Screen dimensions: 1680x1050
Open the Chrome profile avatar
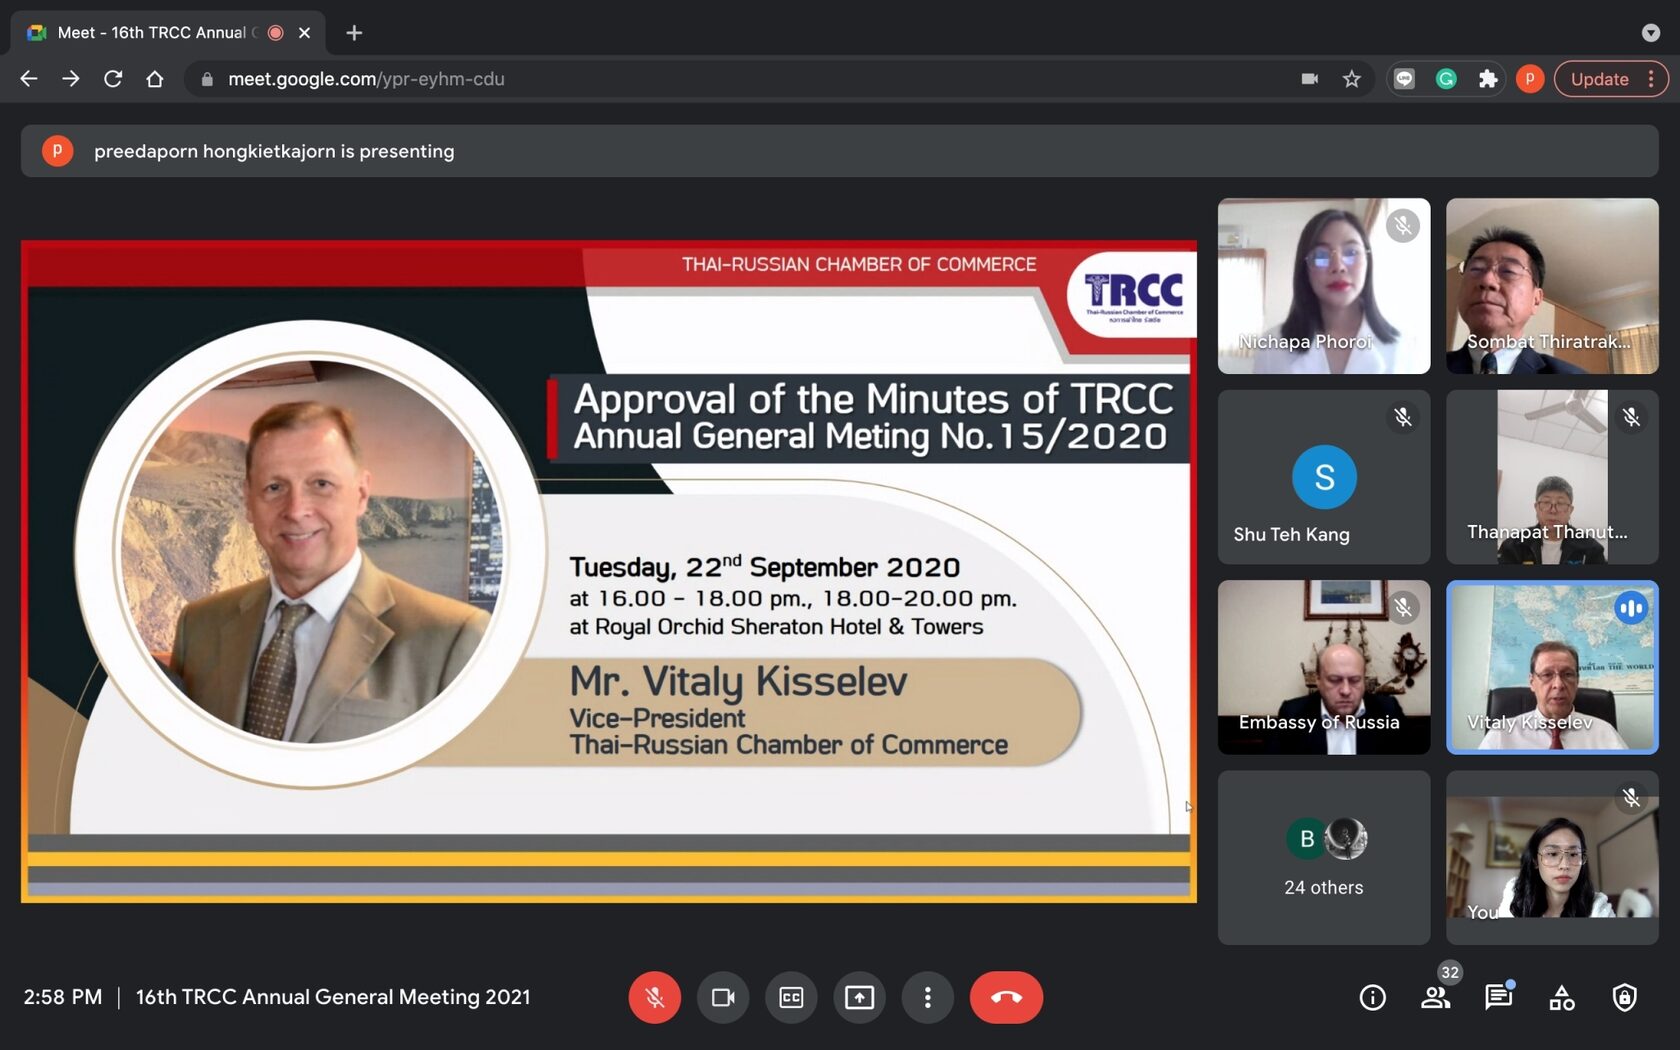(1530, 79)
